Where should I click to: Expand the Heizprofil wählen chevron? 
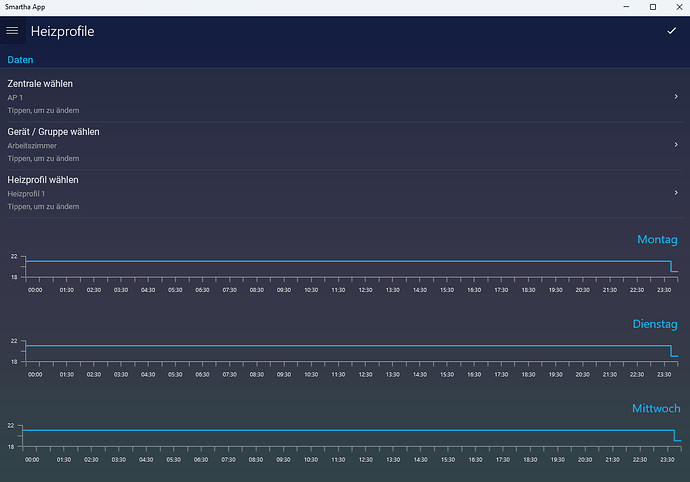point(676,193)
